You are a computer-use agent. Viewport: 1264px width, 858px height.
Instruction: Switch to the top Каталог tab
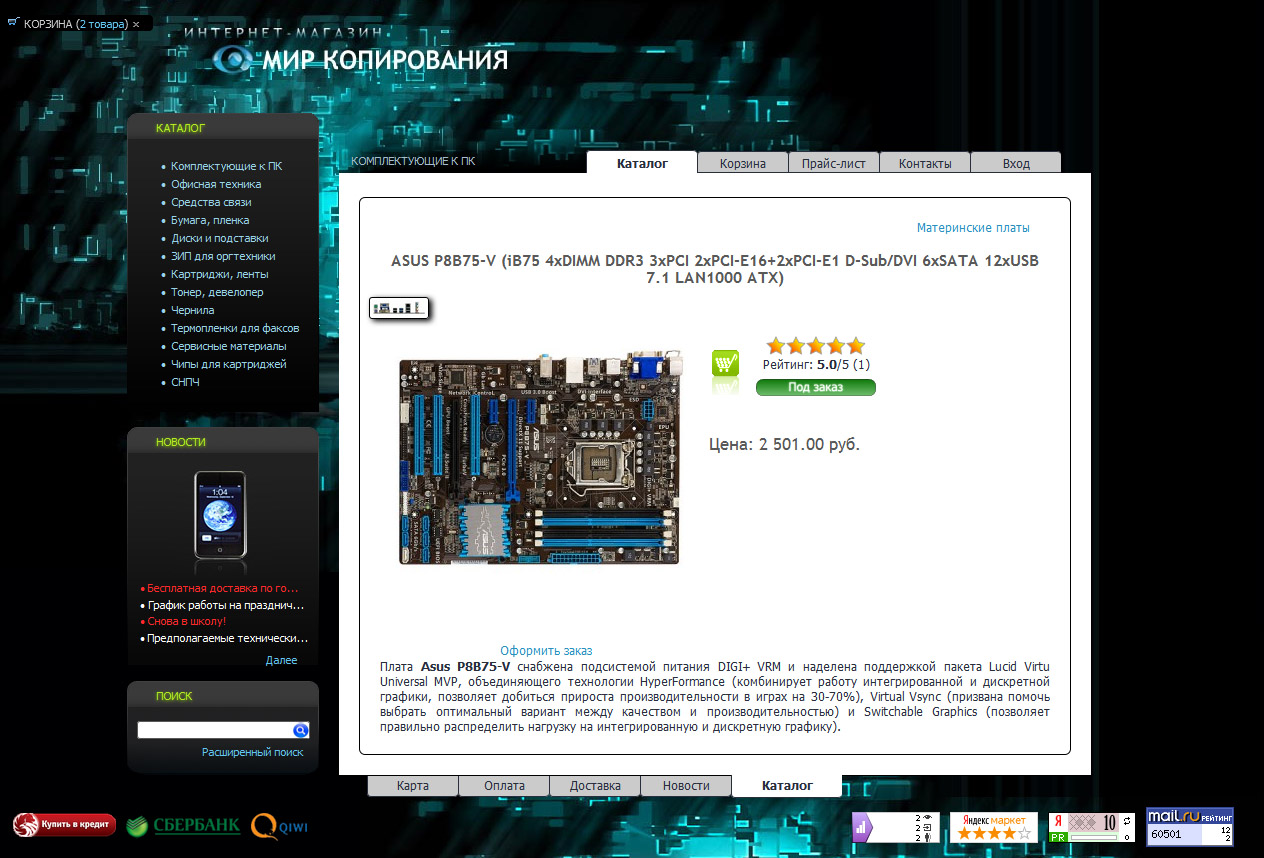coord(642,163)
